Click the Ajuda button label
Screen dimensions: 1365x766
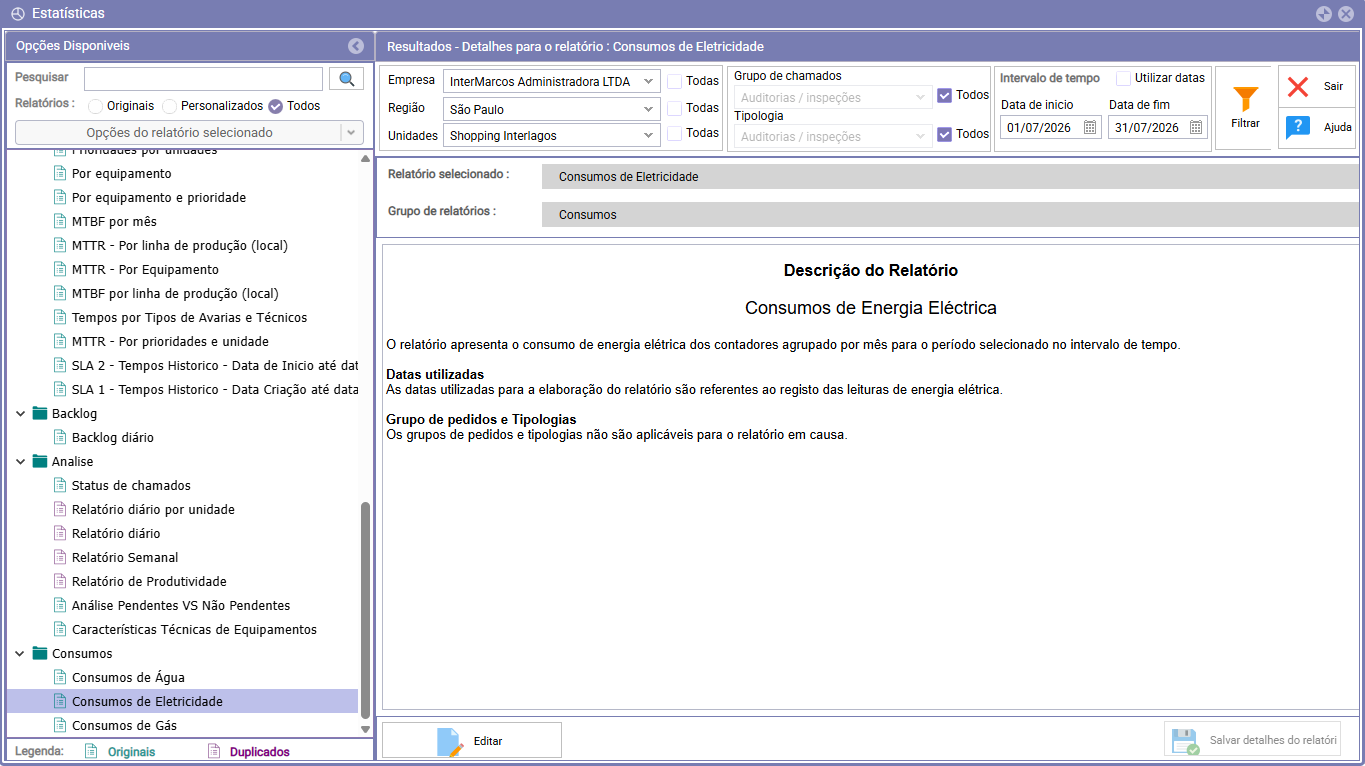coord(1337,127)
